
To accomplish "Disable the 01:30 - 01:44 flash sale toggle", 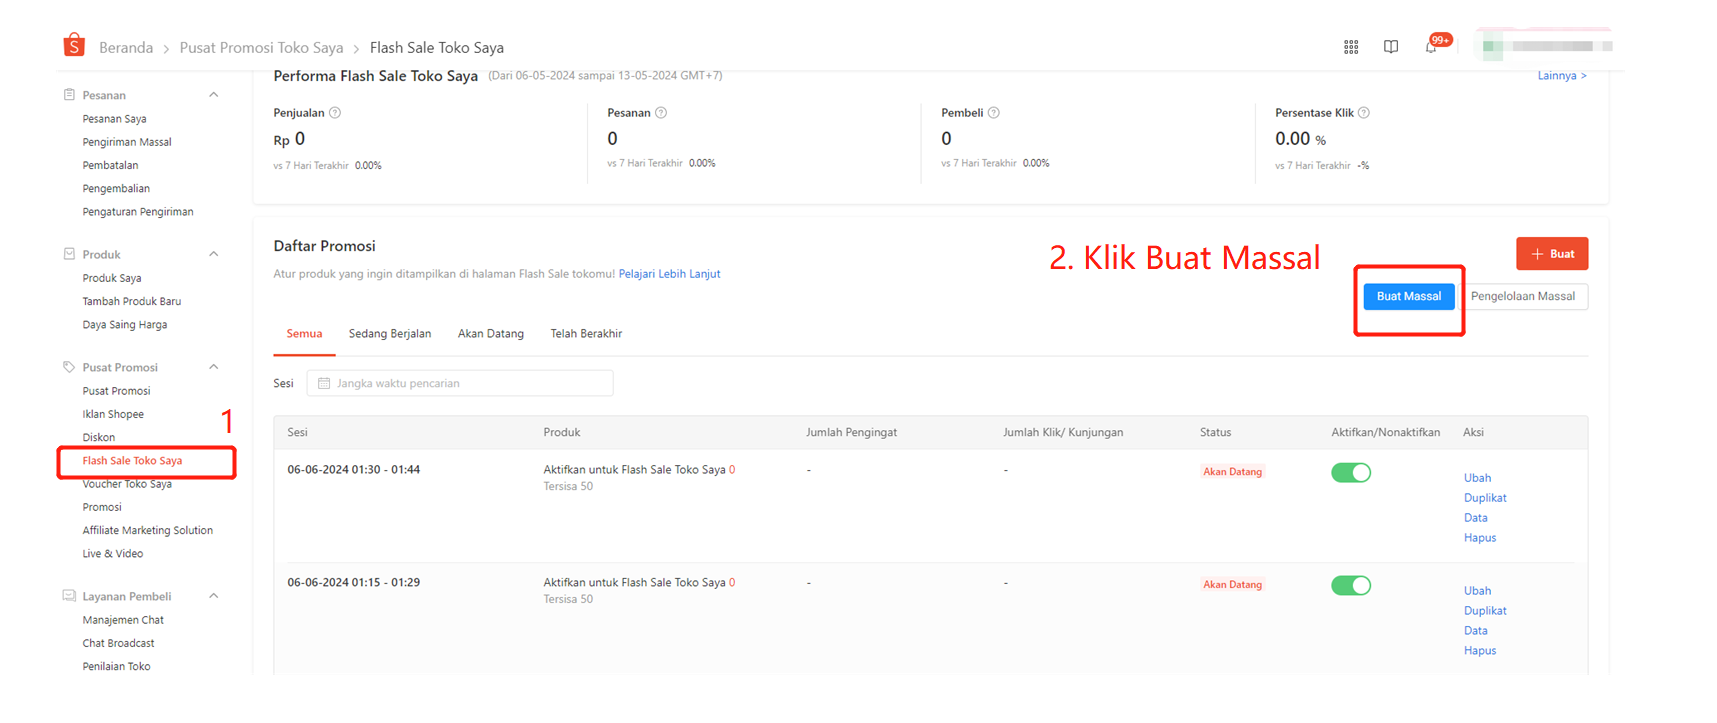I will tap(1350, 473).
